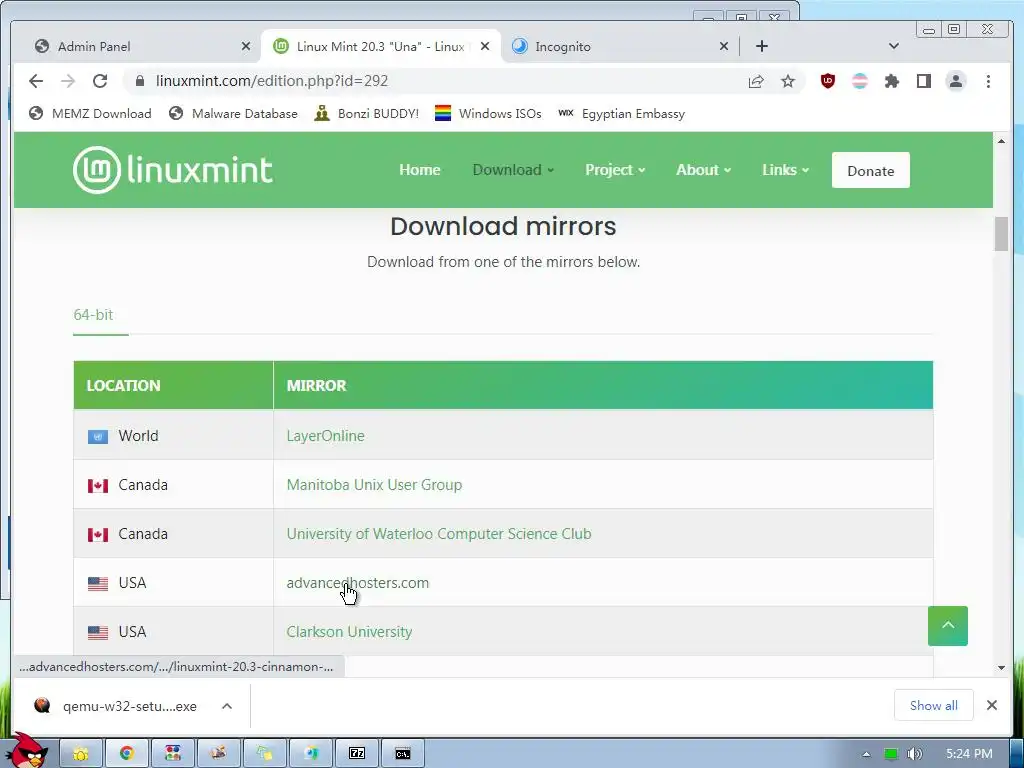Go to the Home menu item
1024x768 pixels.
pyautogui.click(x=420, y=170)
